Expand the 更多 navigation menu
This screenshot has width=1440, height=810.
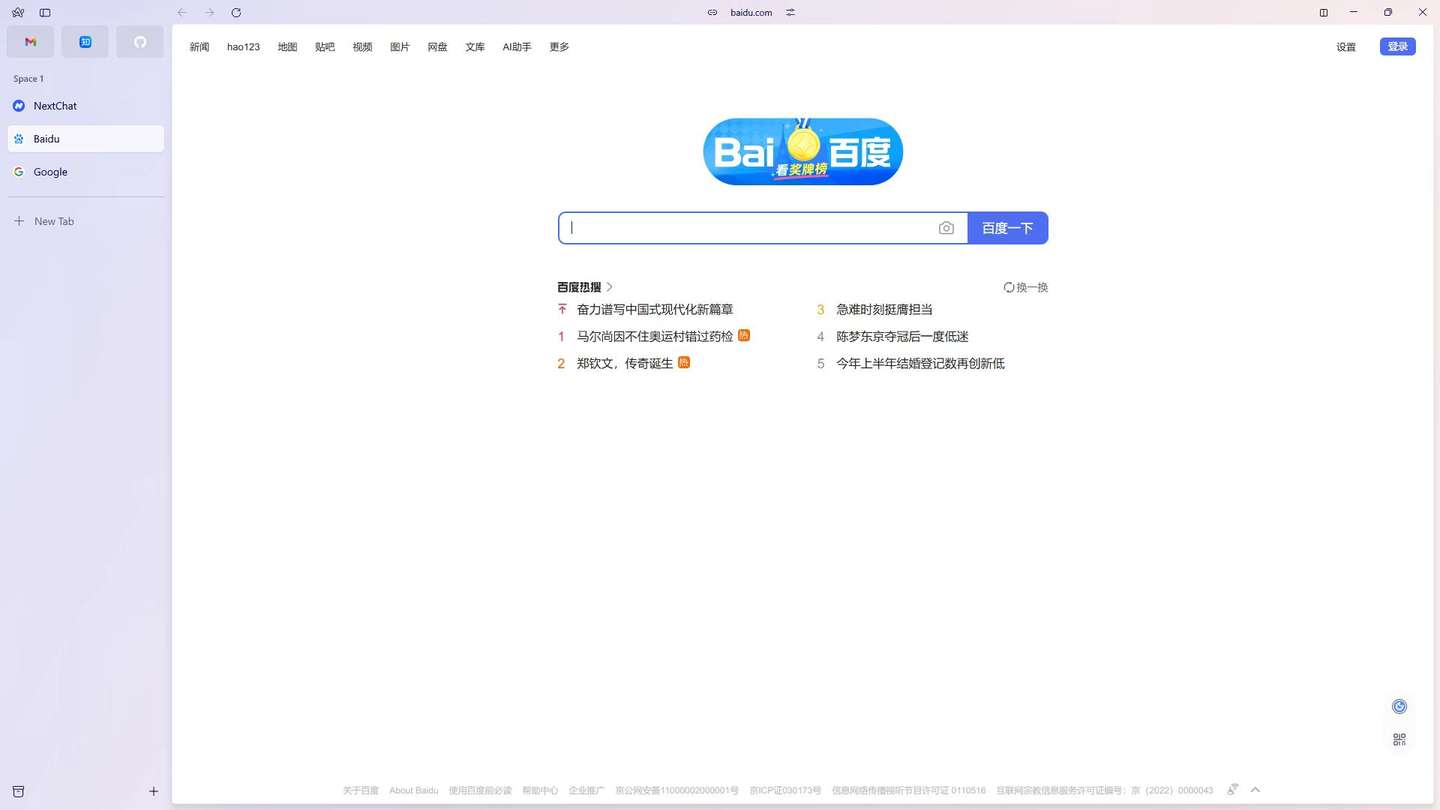coord(559,47)
